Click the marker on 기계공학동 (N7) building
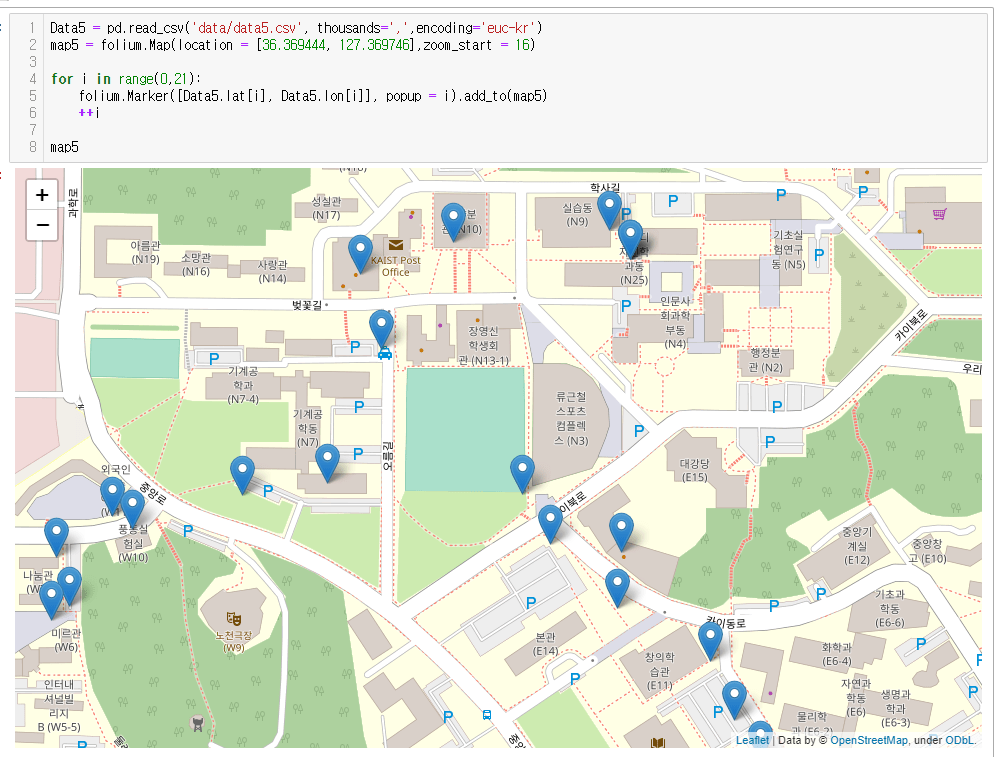Image resolution: width=1003 pixels, height=757 pixels. coord(327,461)
